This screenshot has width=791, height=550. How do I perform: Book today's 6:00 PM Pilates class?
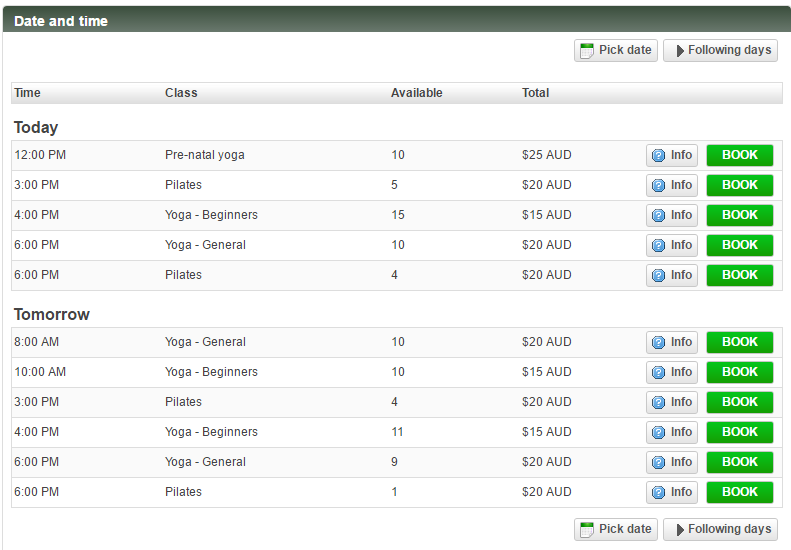point(740,275)
